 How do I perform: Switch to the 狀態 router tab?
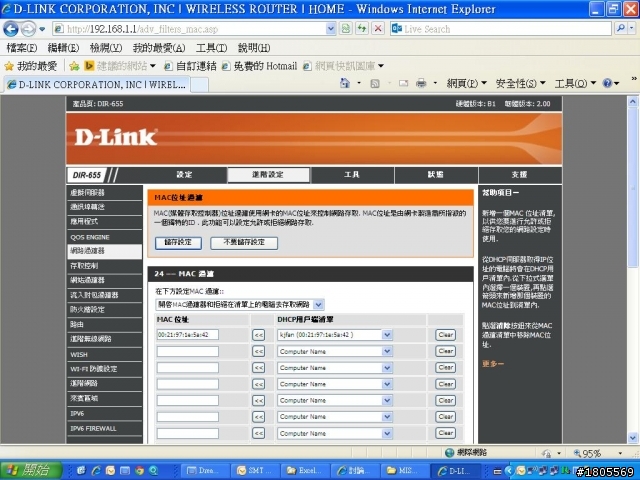[436, 175]
